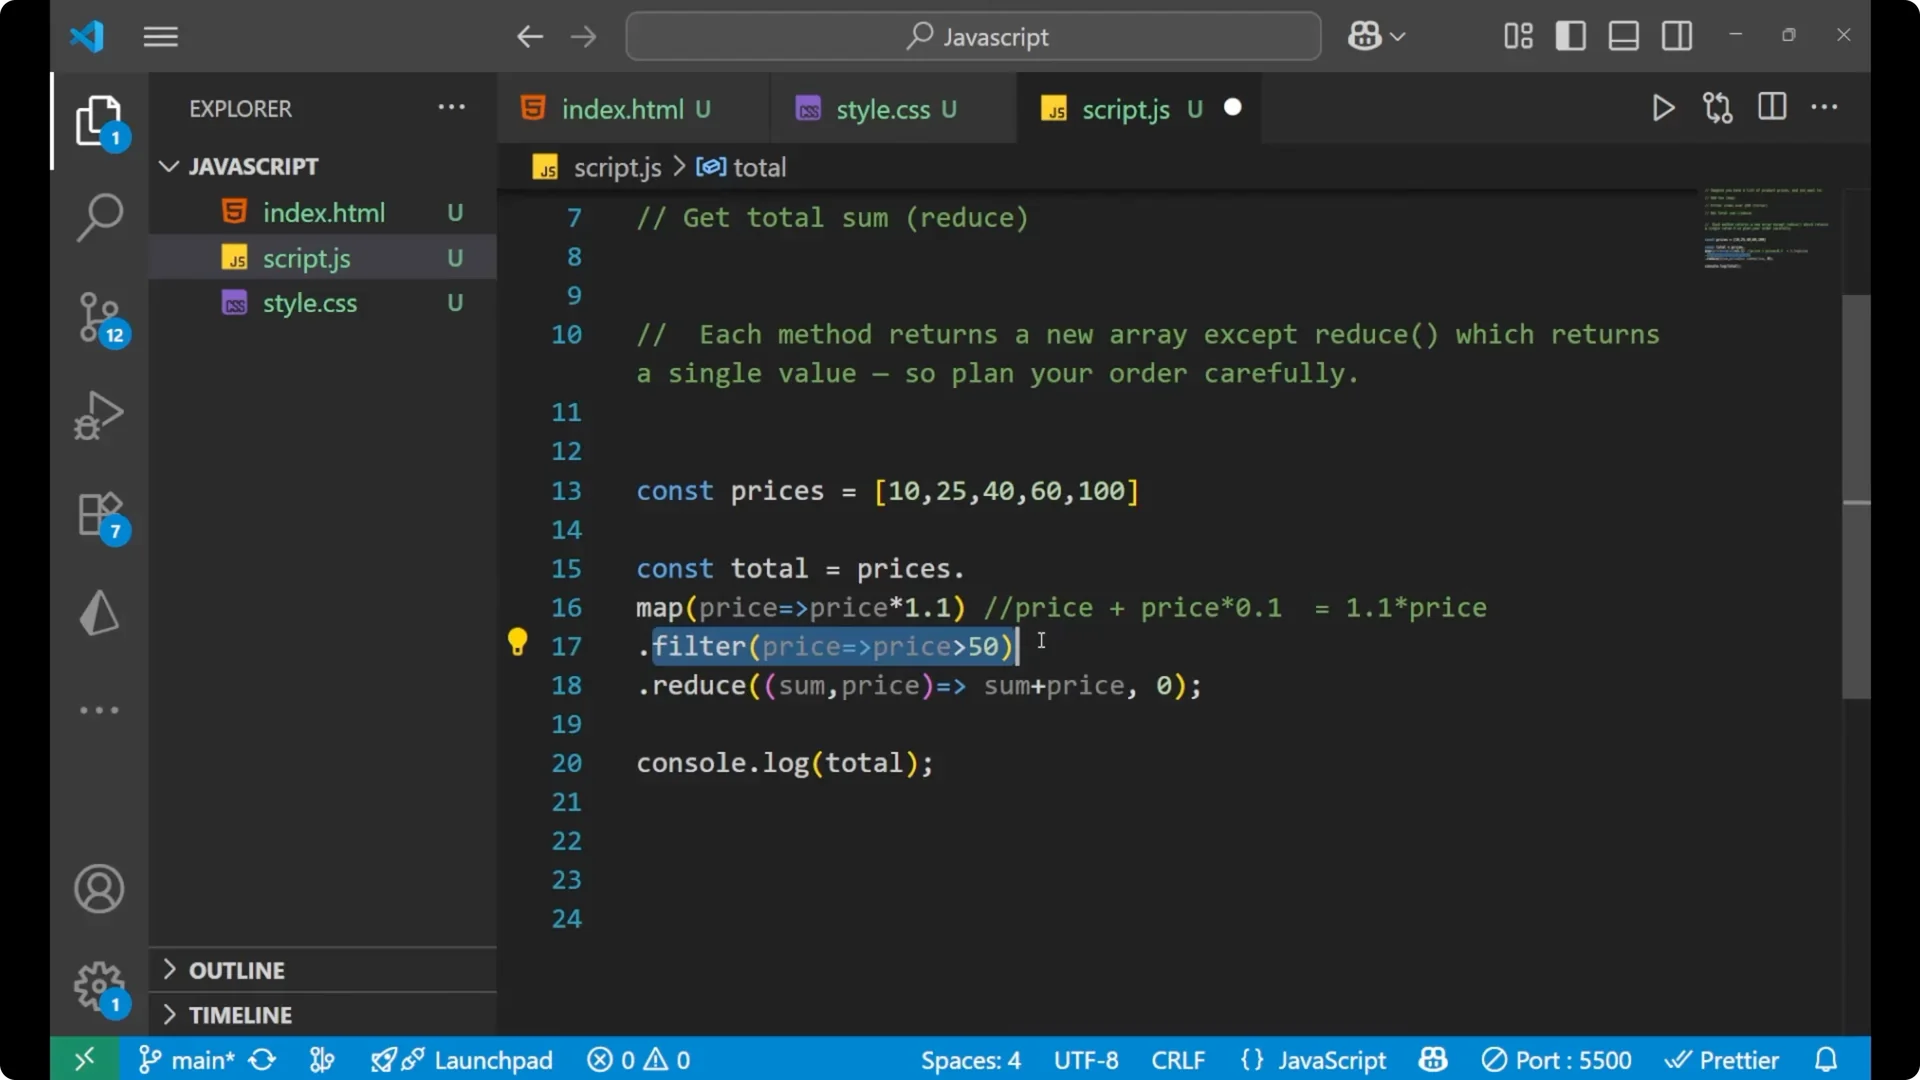The height and width of the screenshot is (1080, 1920).
Task: Open the hamburger application menu
Action: [x=160, y=36]
